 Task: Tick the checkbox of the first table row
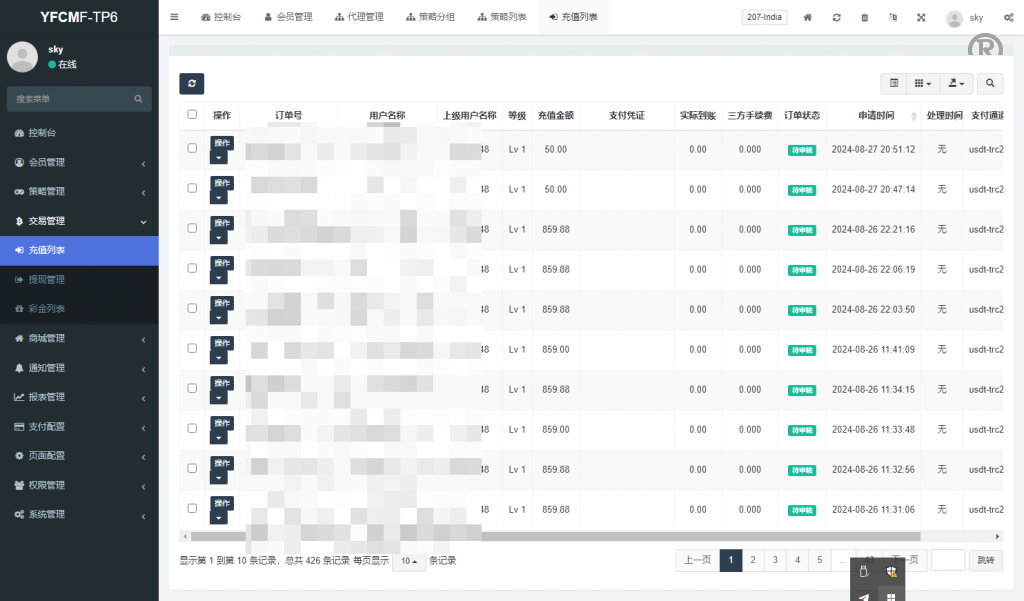[x=192, y=149]
